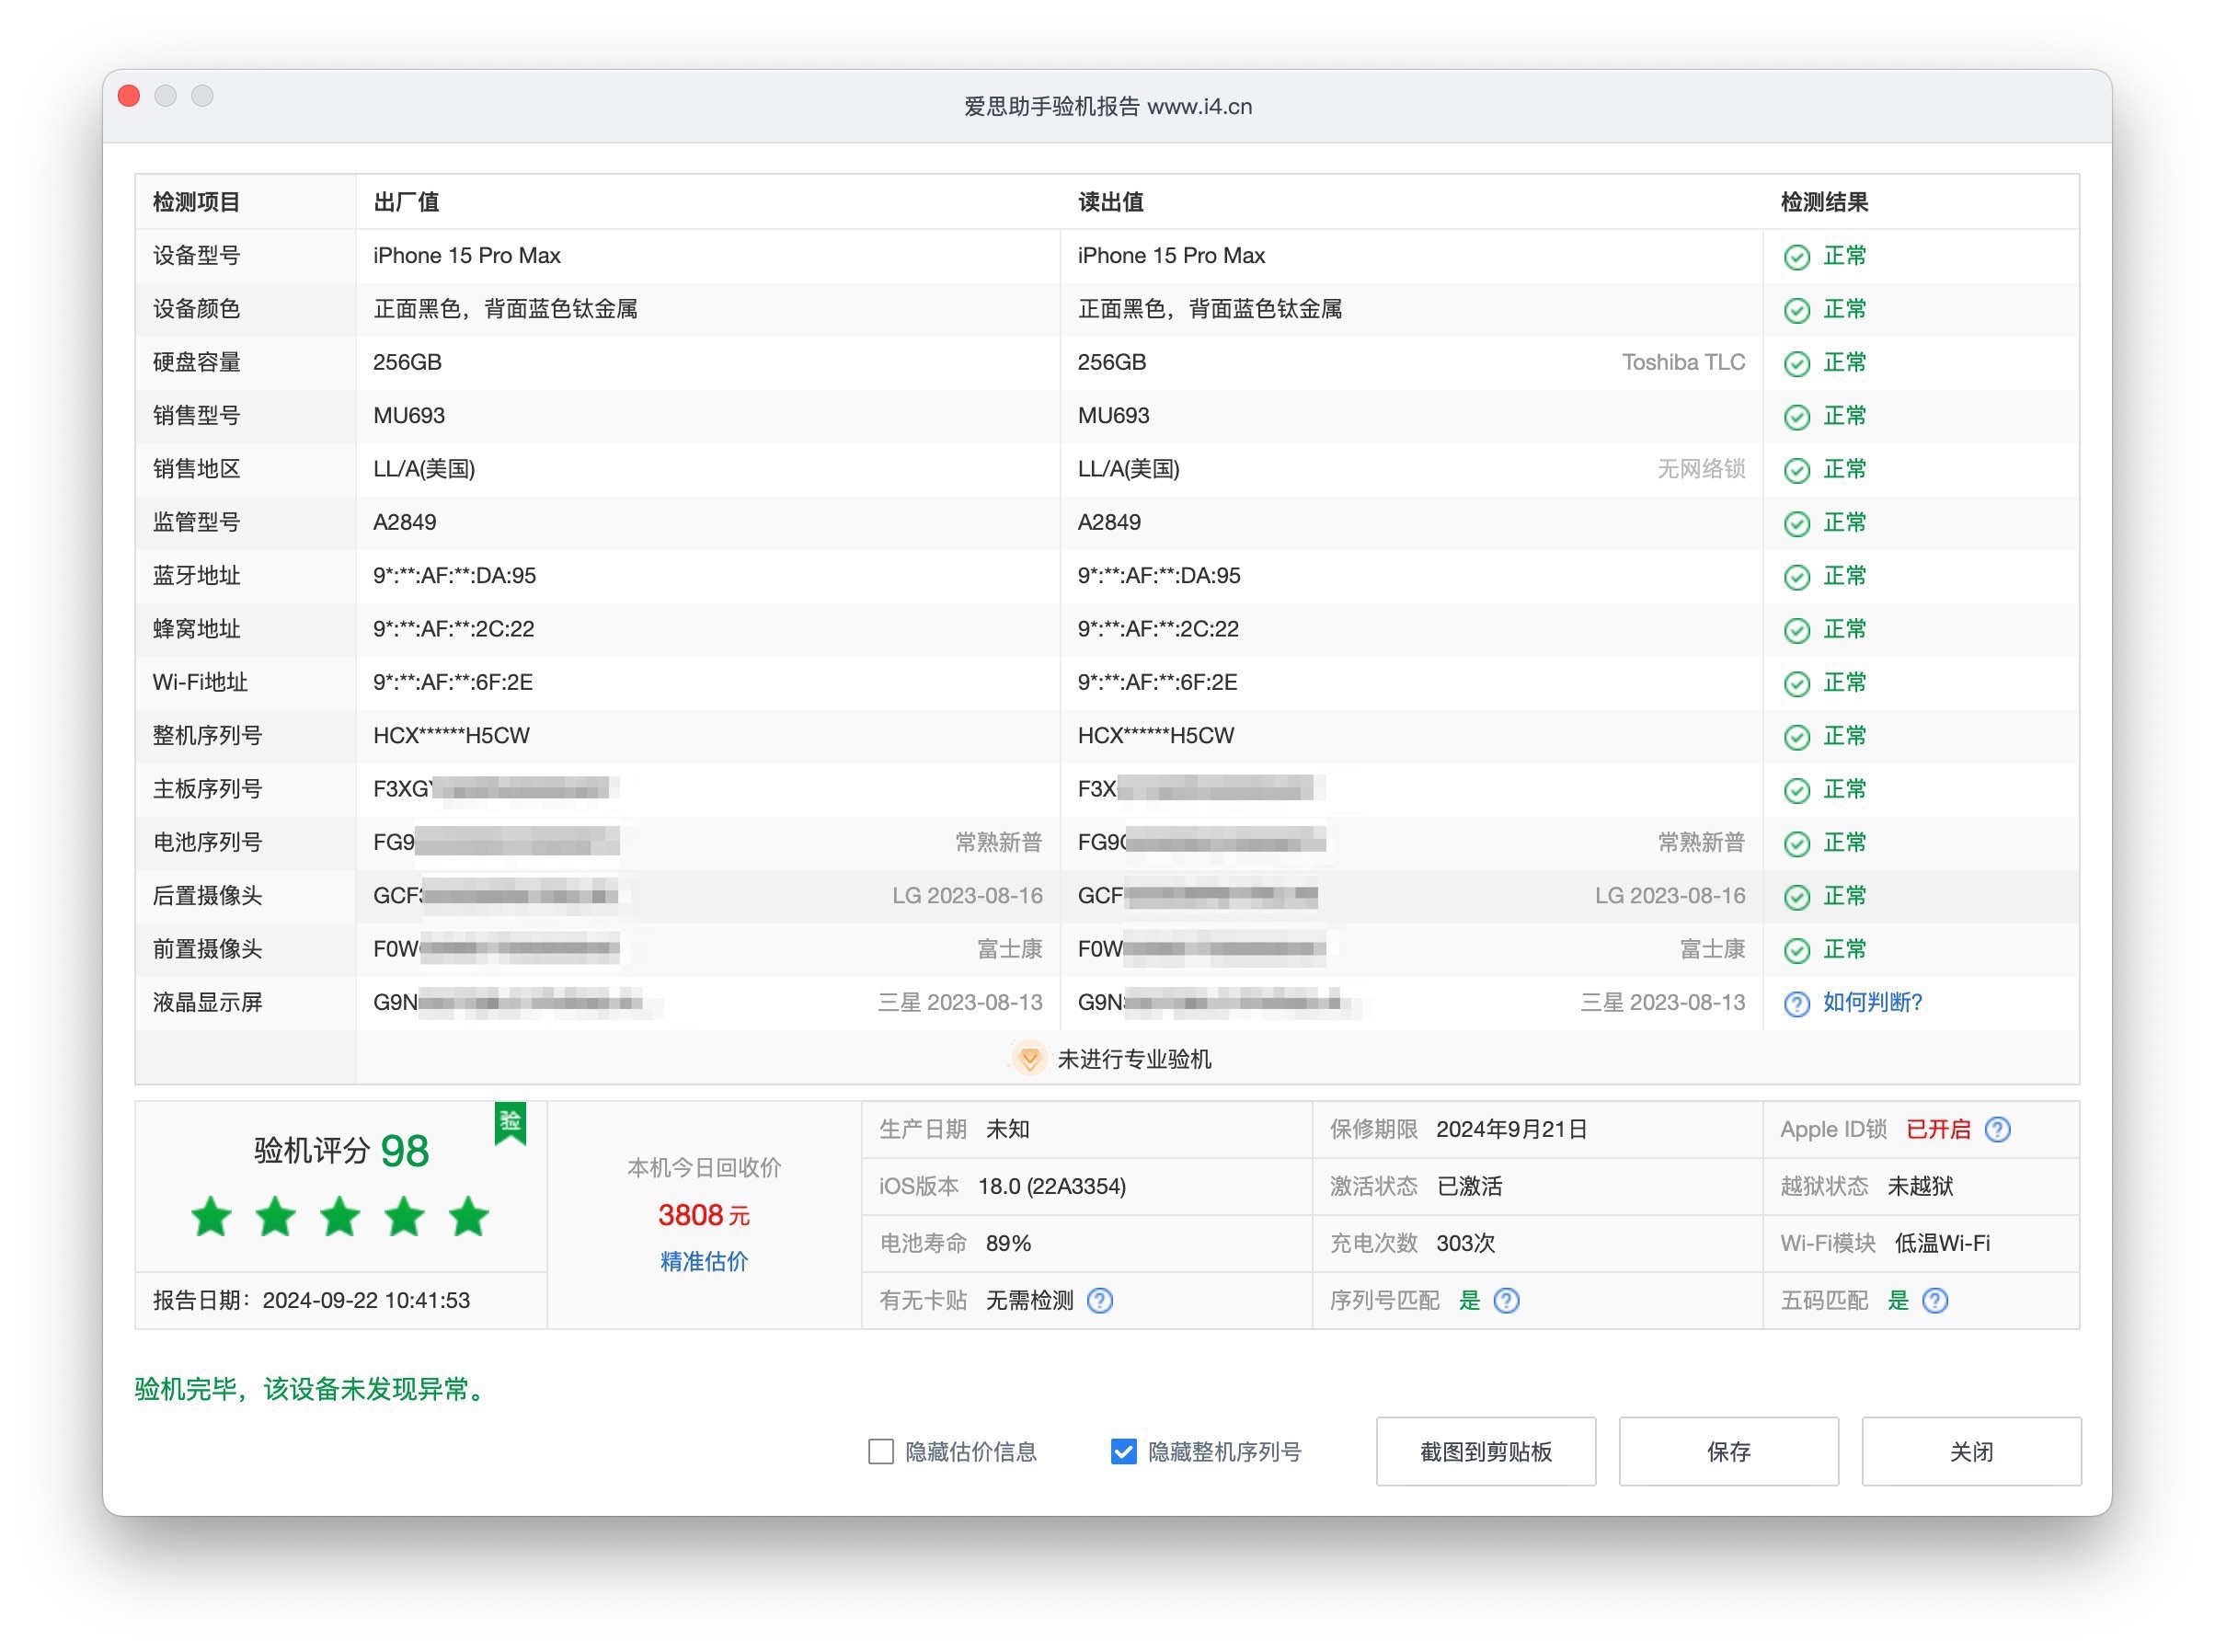2215x1652 pixels.
Task: Click the help icon beside Apple ID锁
Action: (1997, 1129)
